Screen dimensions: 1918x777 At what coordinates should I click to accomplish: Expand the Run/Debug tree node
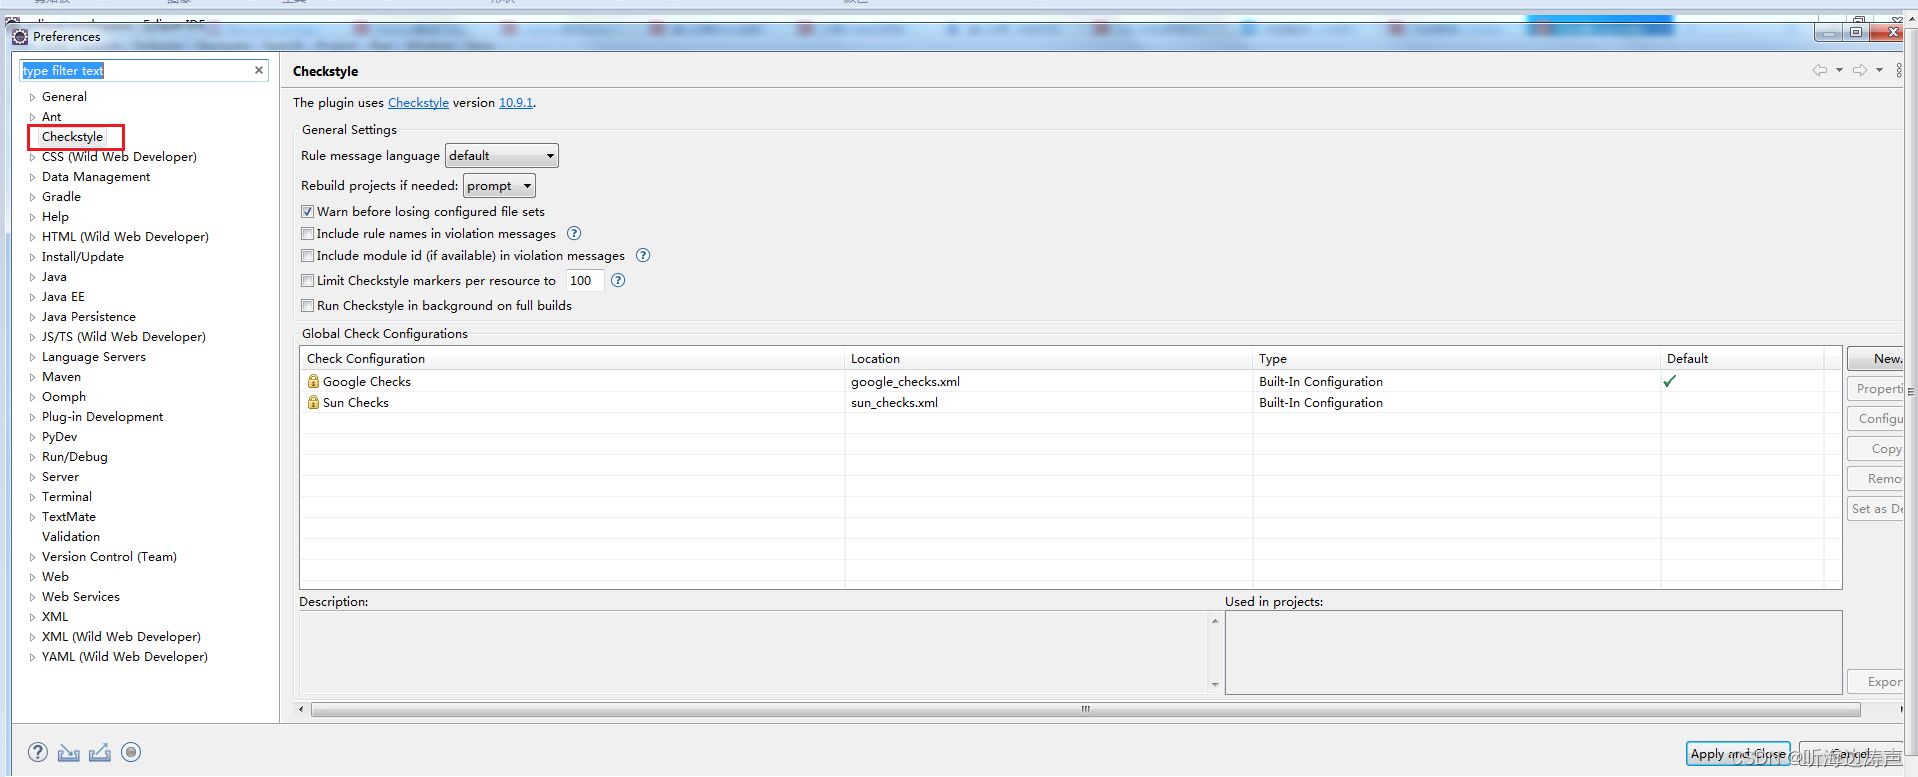pyautogui.click(x=32, y=457)
